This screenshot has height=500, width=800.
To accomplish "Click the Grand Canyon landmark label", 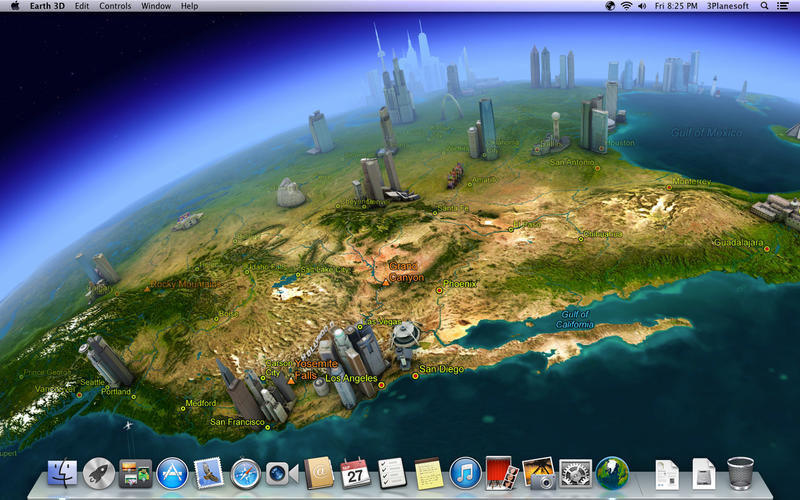I will coord(406,271).
